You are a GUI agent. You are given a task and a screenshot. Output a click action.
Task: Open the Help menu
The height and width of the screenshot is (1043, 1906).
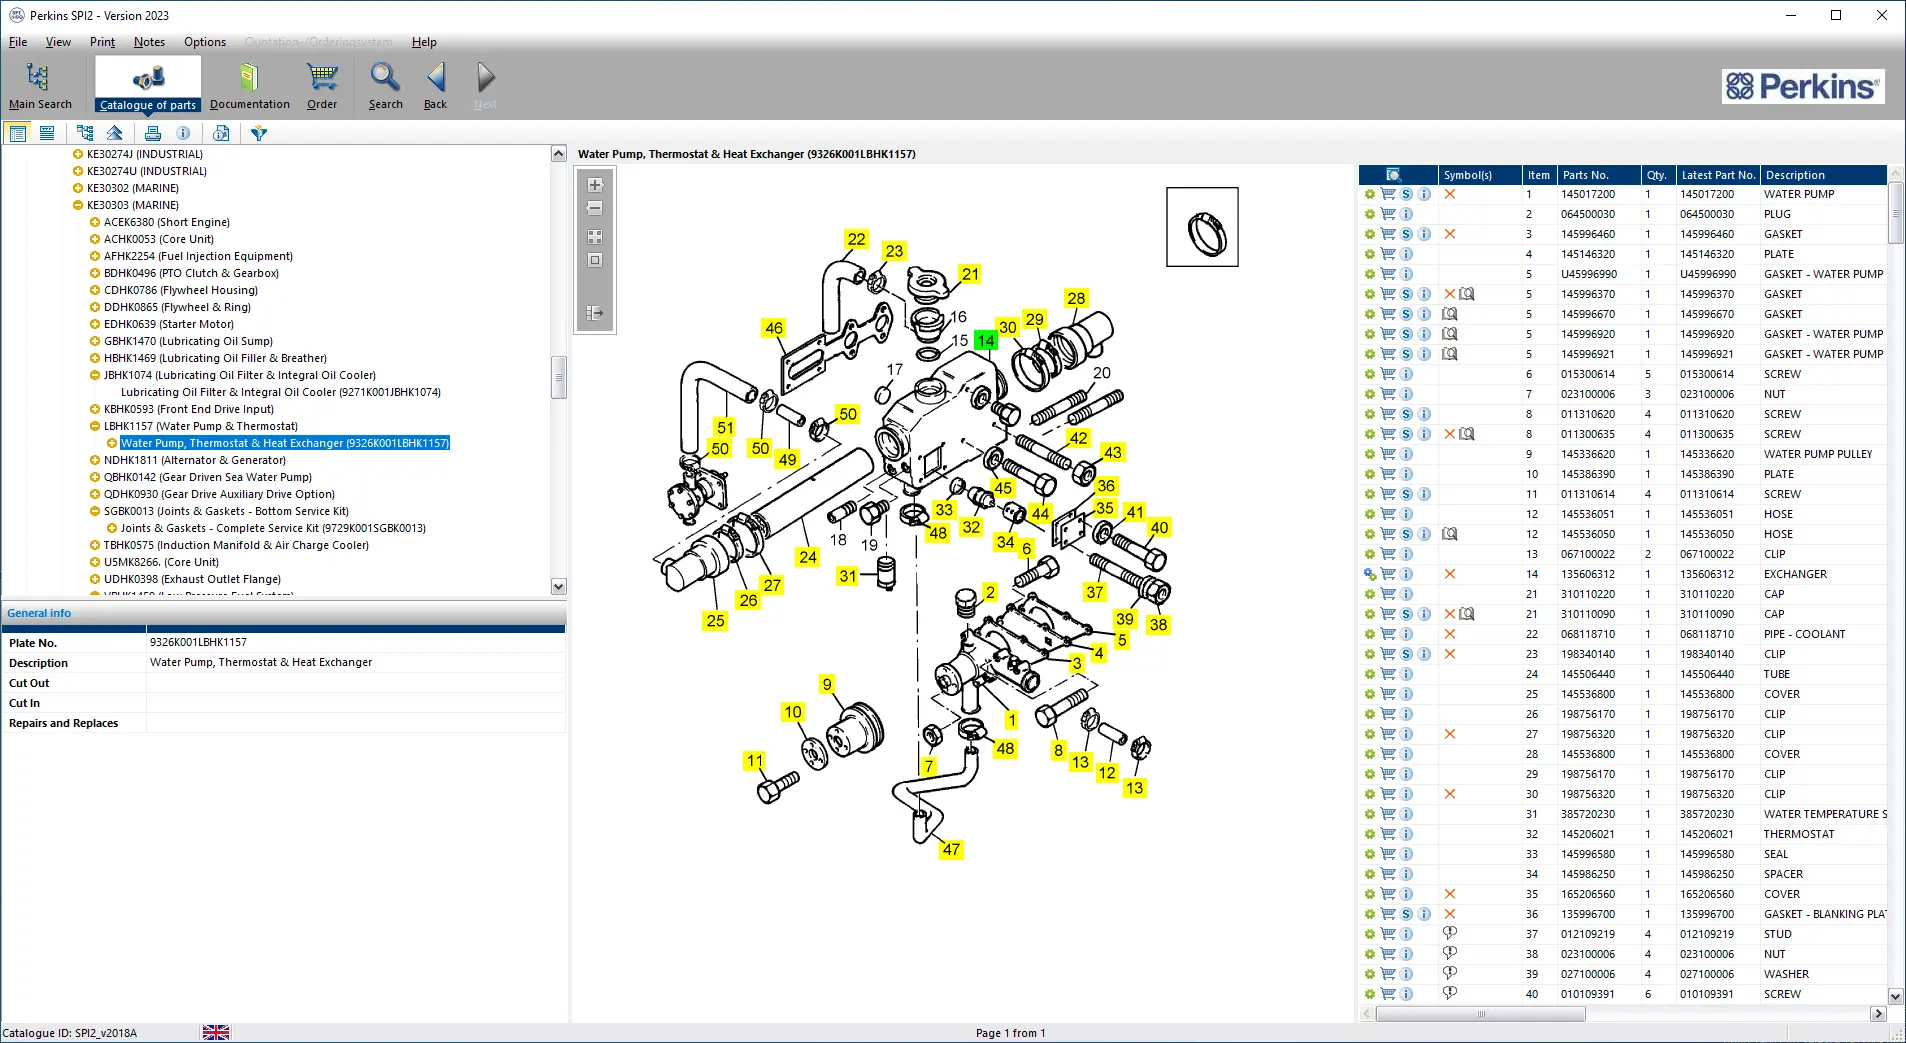point(424,42)
